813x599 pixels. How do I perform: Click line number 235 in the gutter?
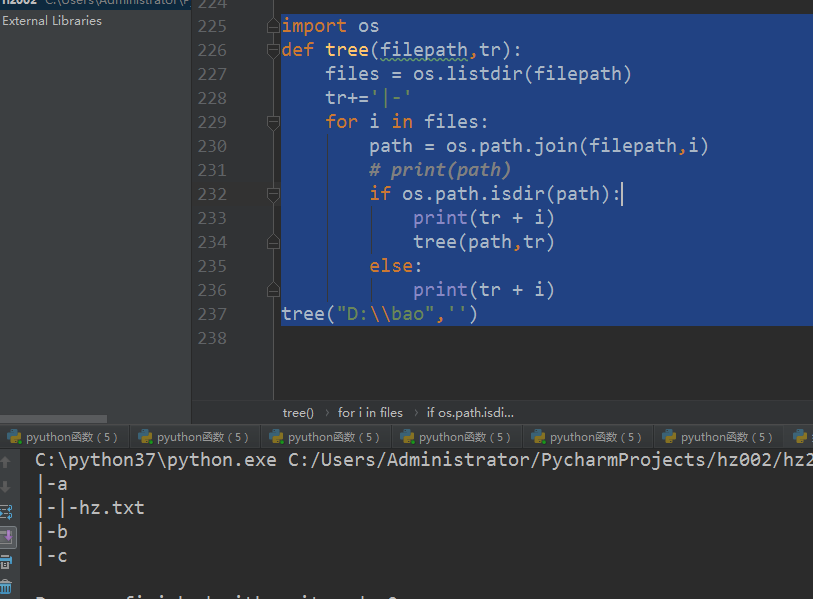(x=212, y=266)
